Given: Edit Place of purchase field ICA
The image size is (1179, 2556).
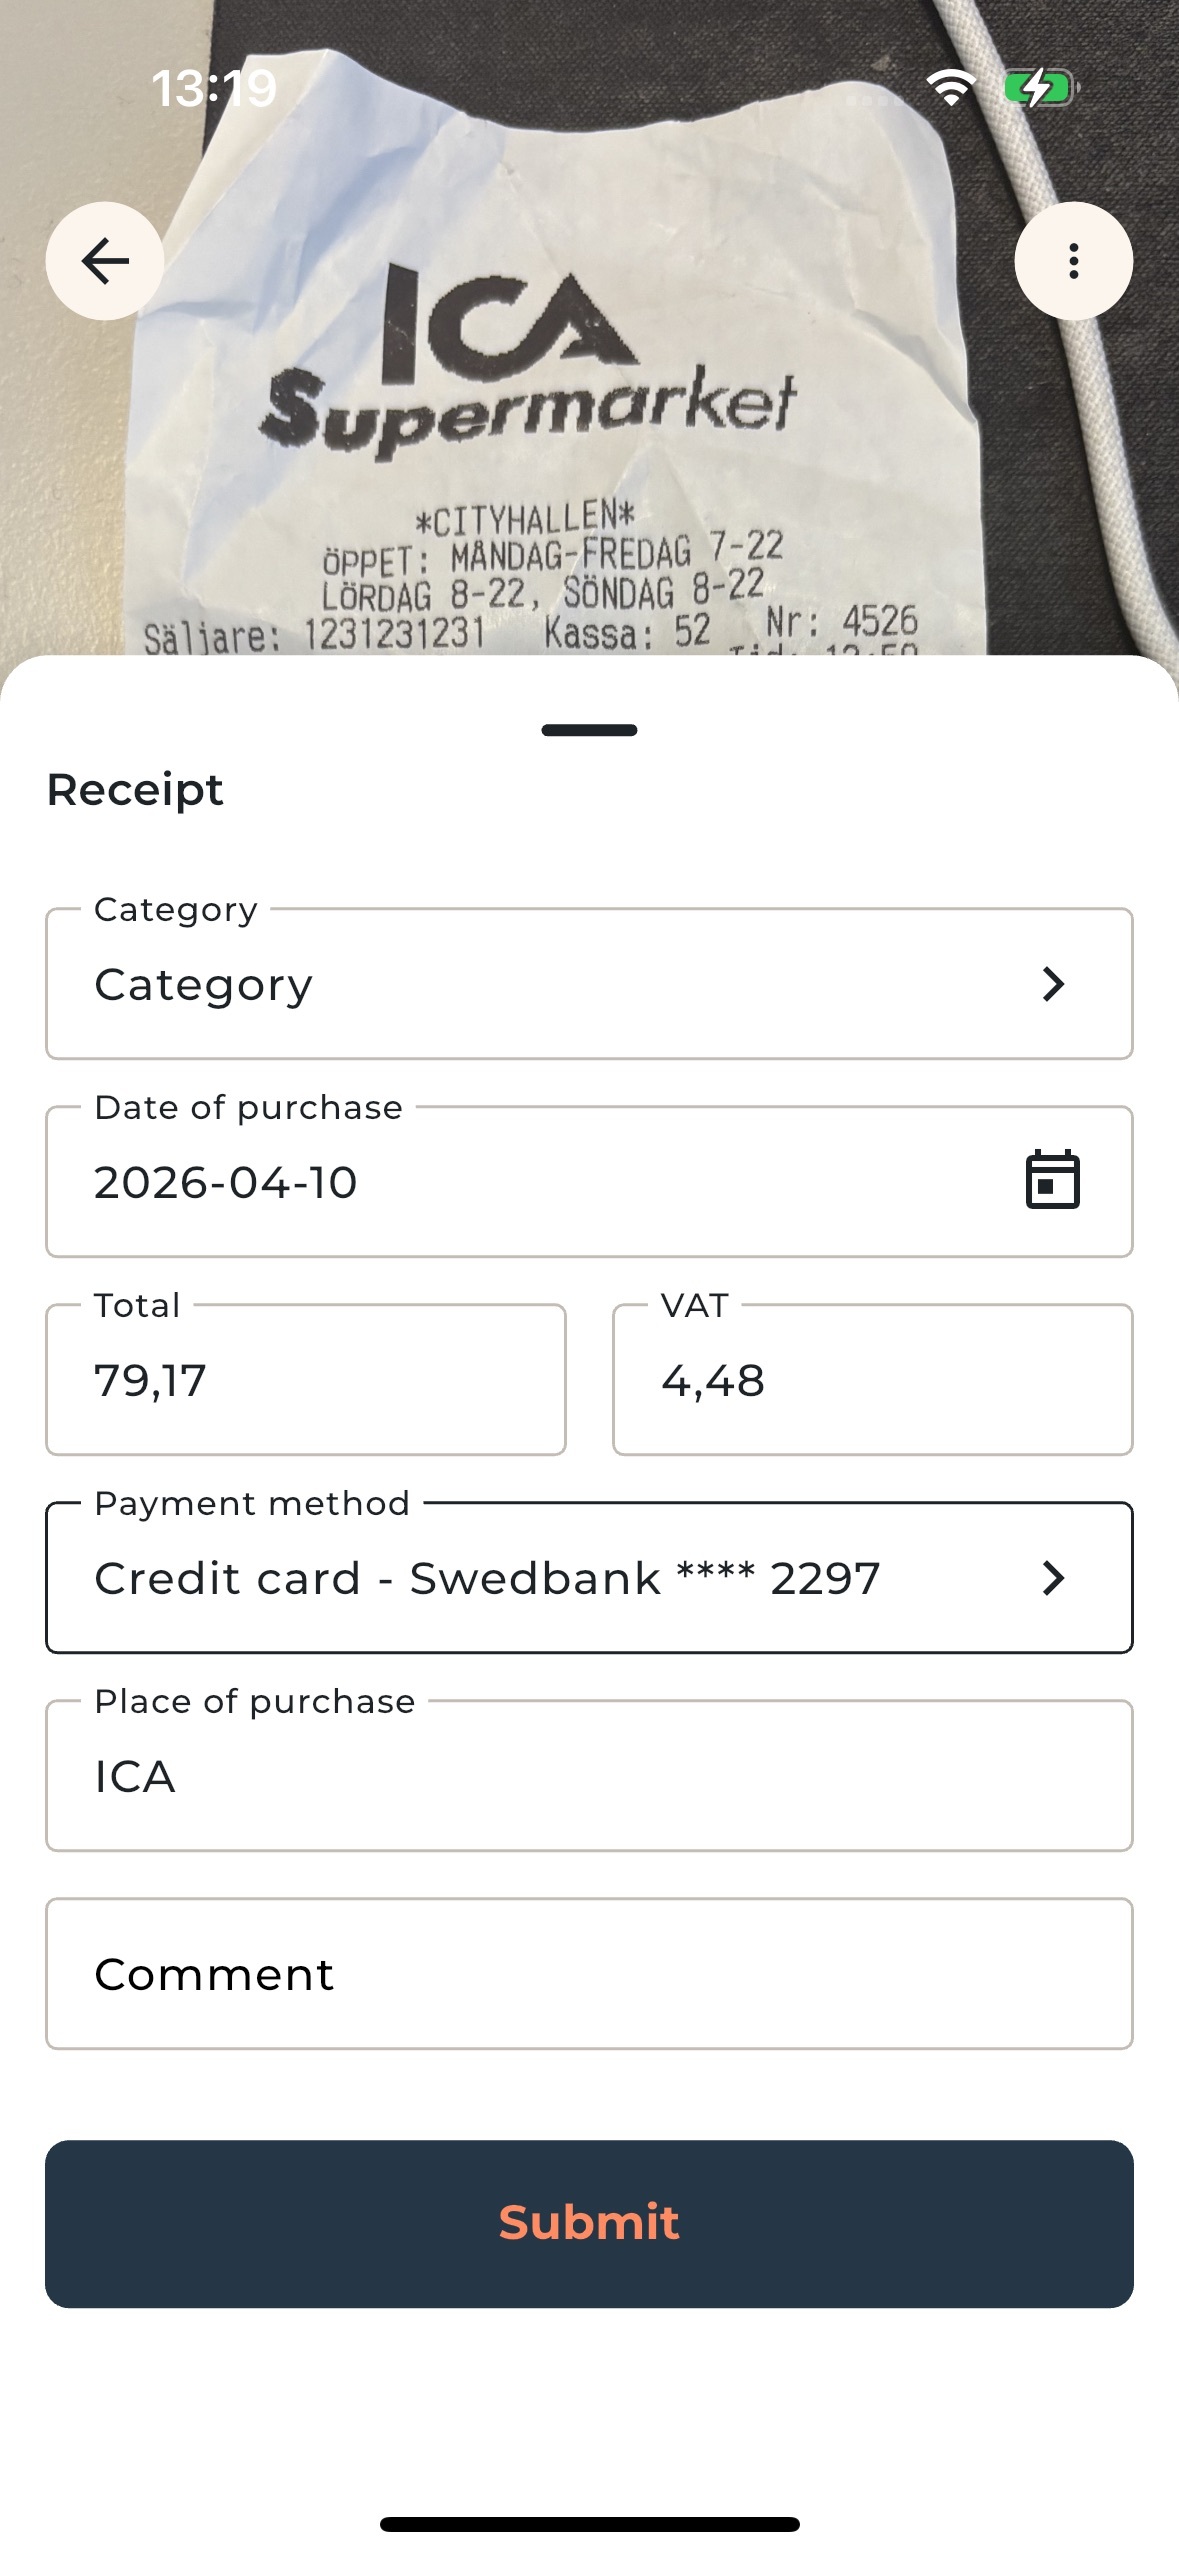Looking at the screenshot, I should 589,1776.
